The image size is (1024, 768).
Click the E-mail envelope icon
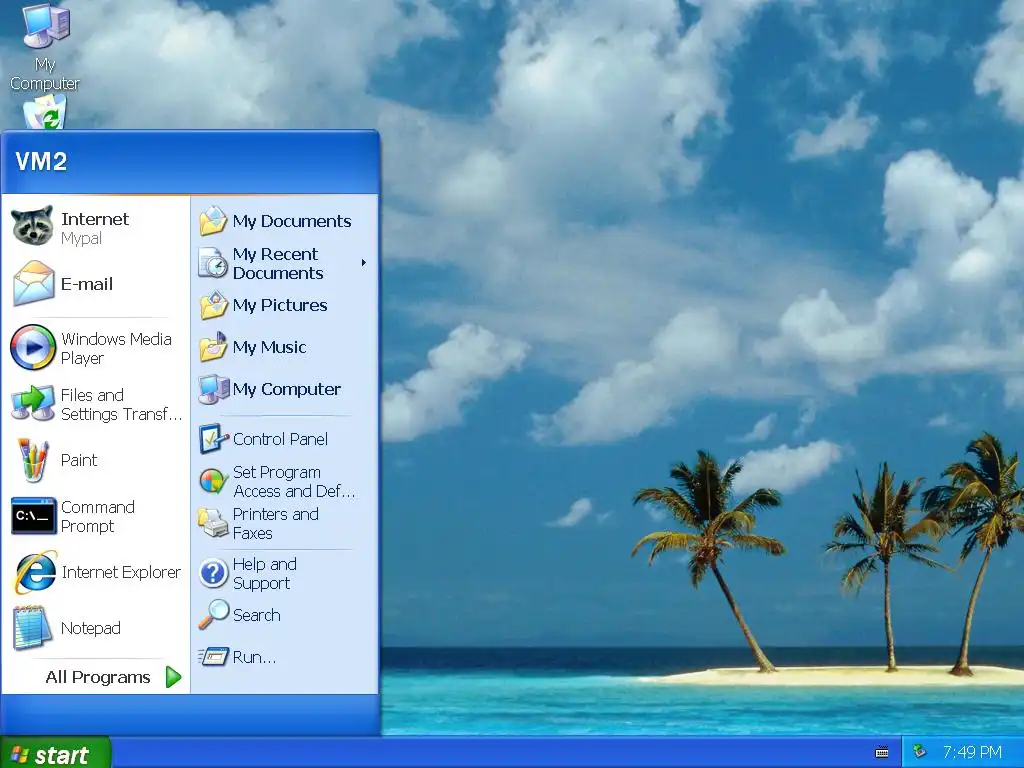(x=33, y=283)
